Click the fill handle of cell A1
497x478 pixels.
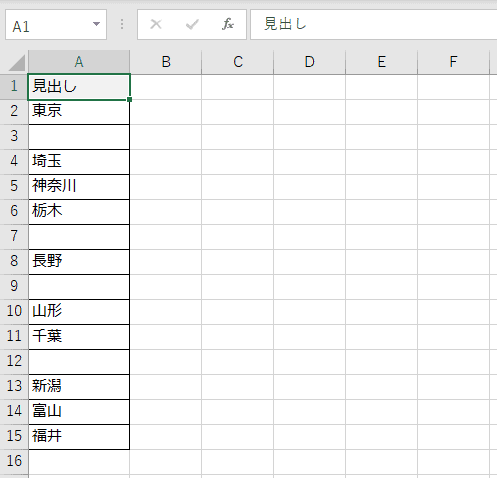[x=129, y=99]
